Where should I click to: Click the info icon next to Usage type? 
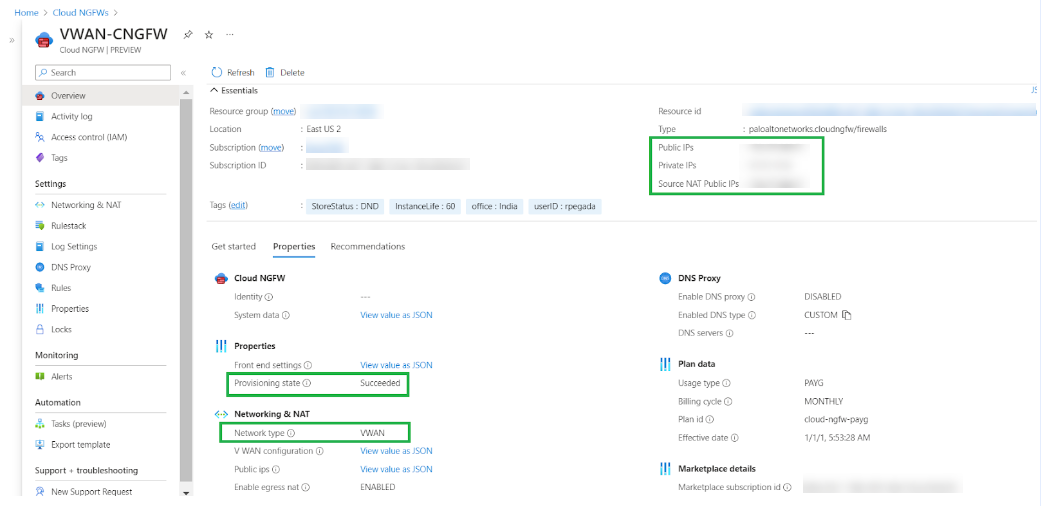point(727,383)
